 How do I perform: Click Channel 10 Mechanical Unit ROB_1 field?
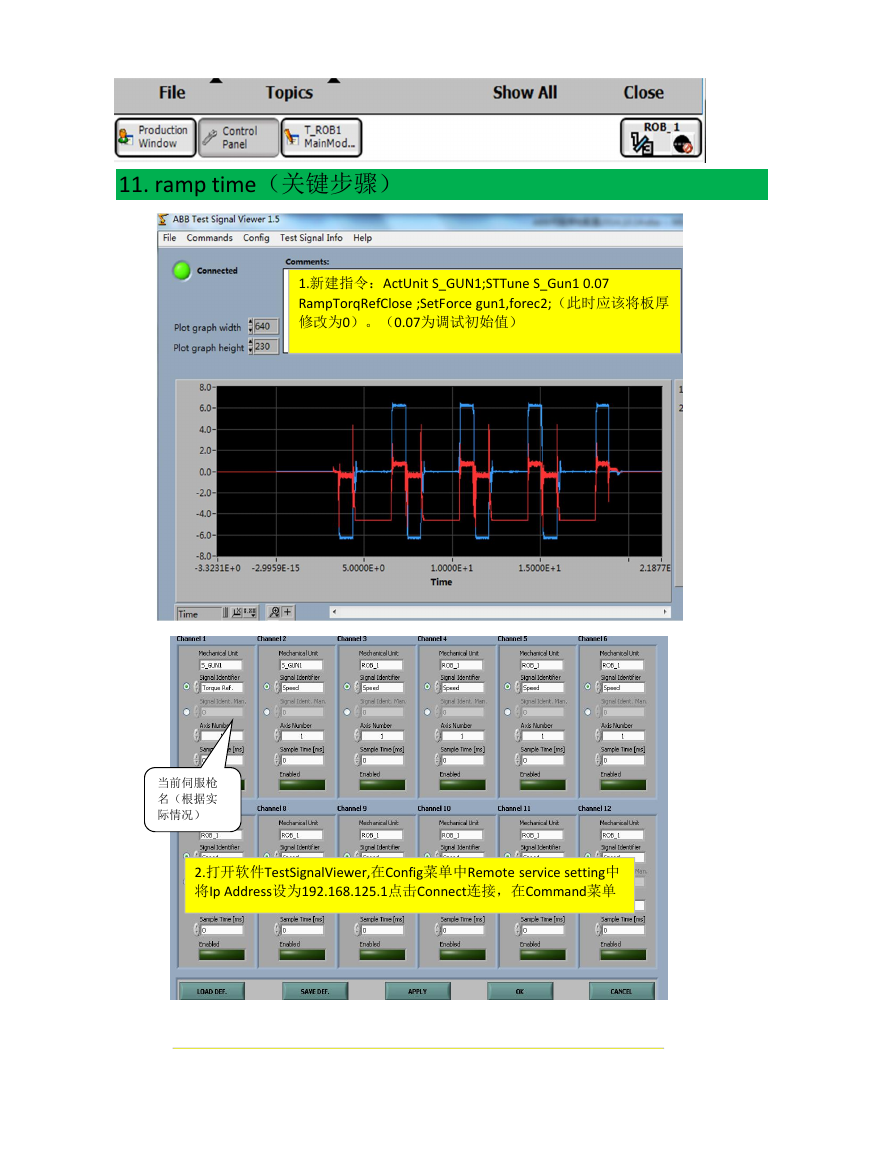pyautogui.click(x=462, y=835)
